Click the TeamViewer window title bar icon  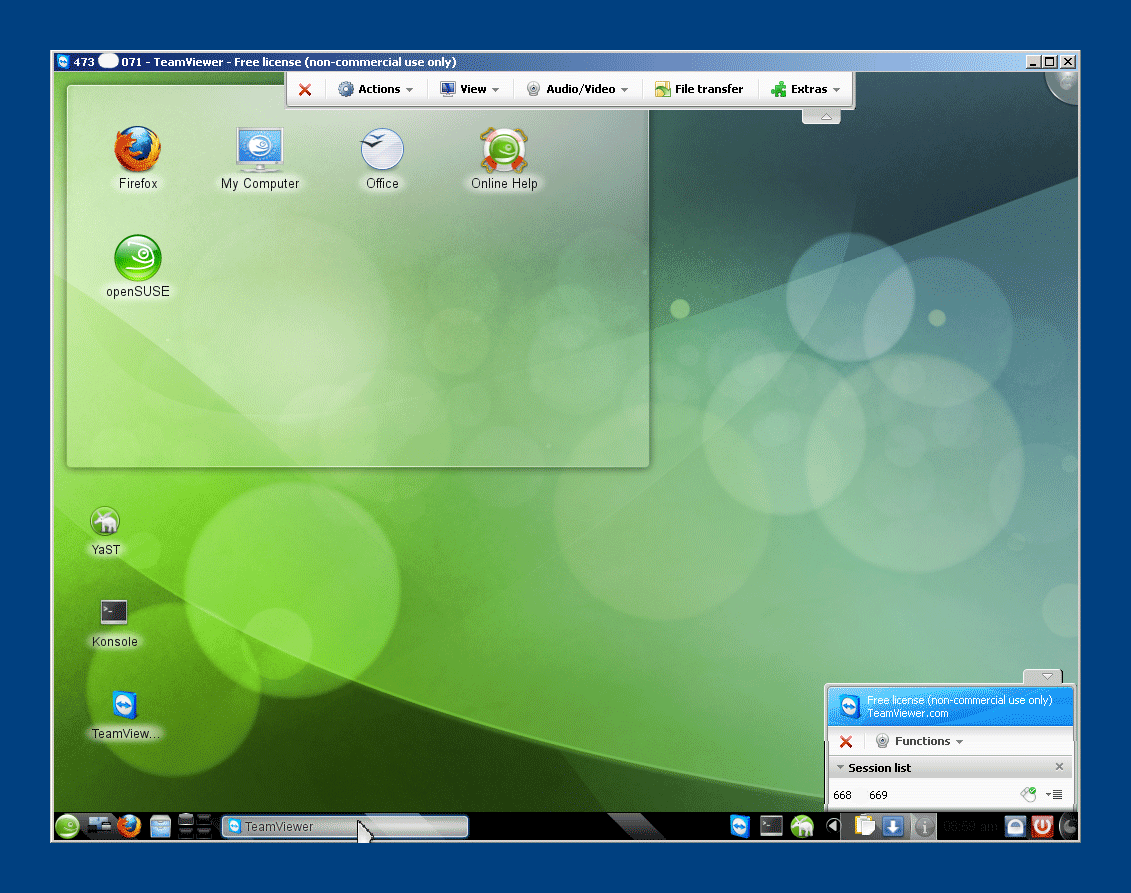[x=63, y=62]
